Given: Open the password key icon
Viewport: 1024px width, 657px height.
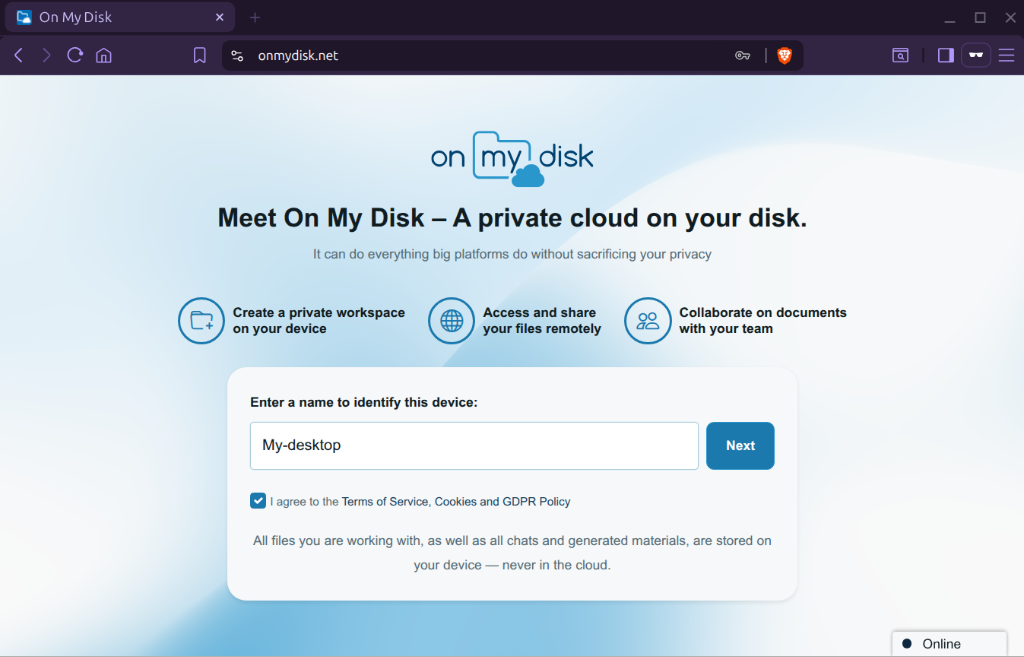Looking at the screenshot, I should pyautogui.click(x=743, y=56).
